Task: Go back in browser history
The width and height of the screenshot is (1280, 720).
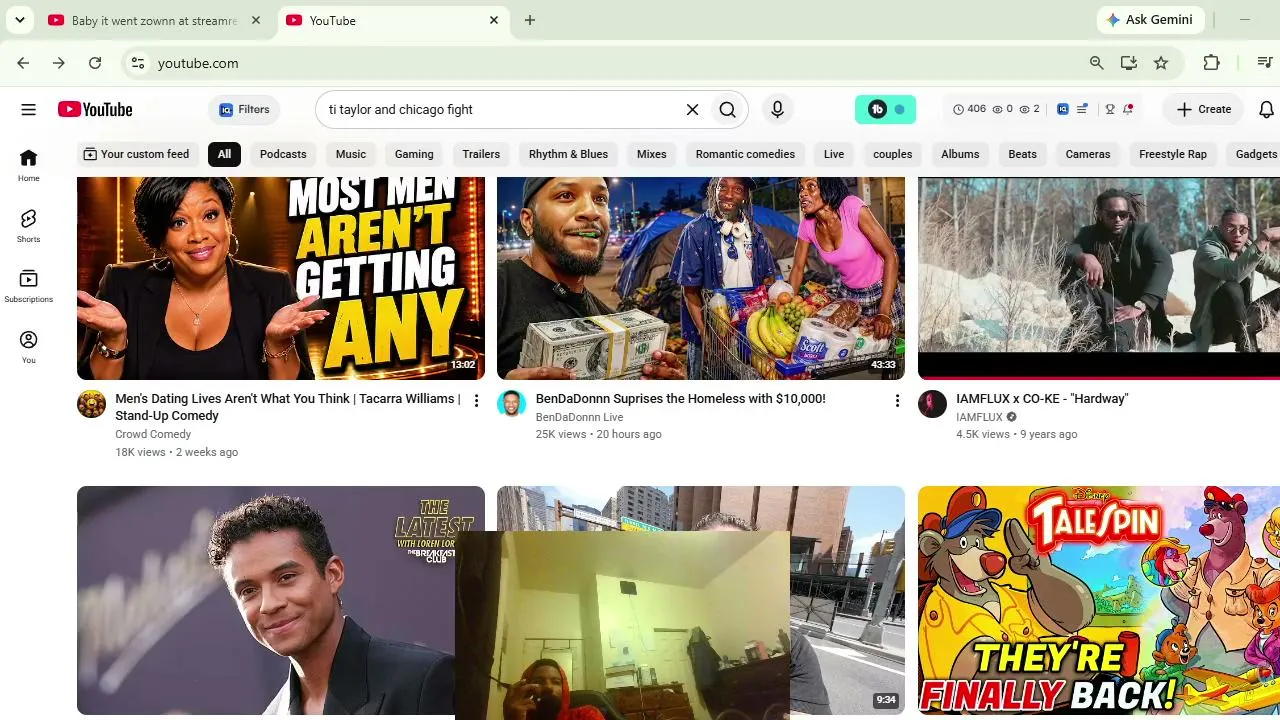Action: pos(23,63)
